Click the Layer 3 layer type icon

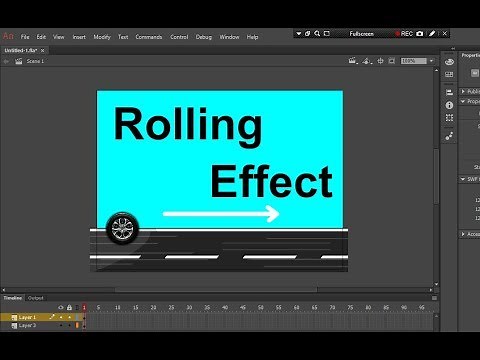(x=14, y=326)
